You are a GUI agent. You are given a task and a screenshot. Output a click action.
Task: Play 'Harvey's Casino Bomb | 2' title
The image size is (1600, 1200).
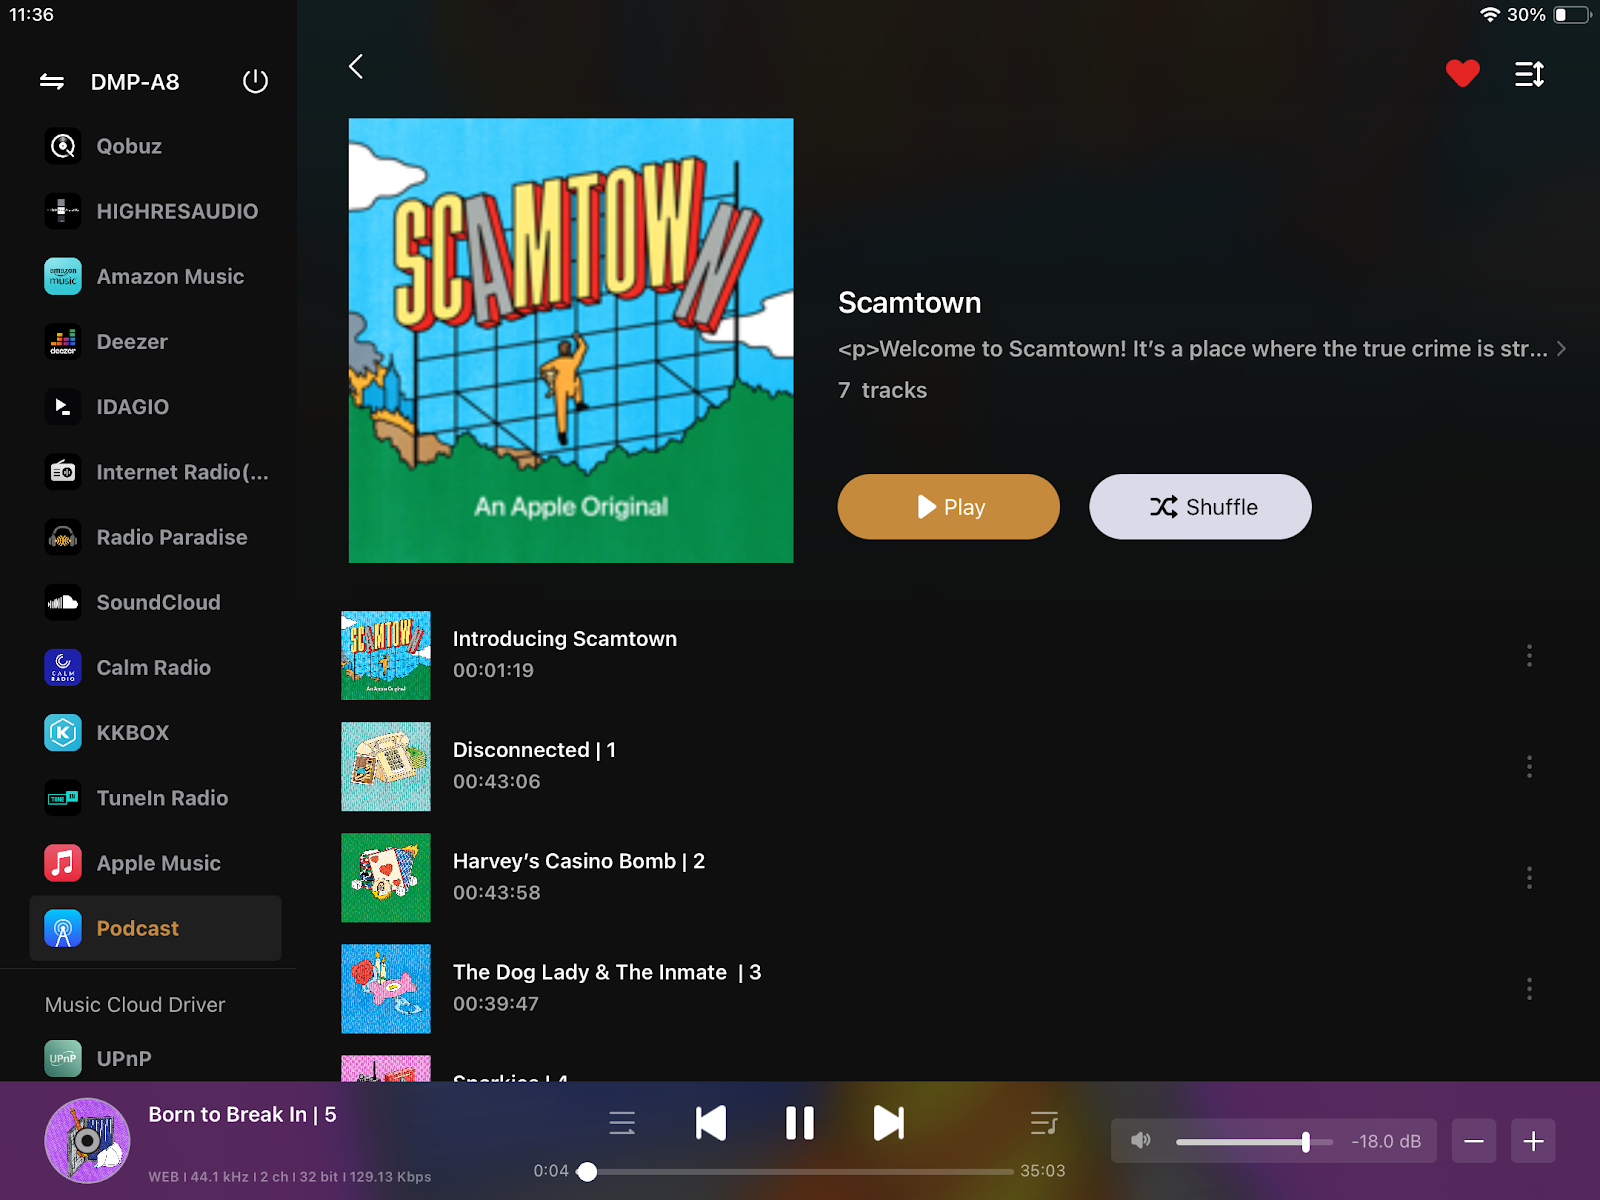click(579, 861)
